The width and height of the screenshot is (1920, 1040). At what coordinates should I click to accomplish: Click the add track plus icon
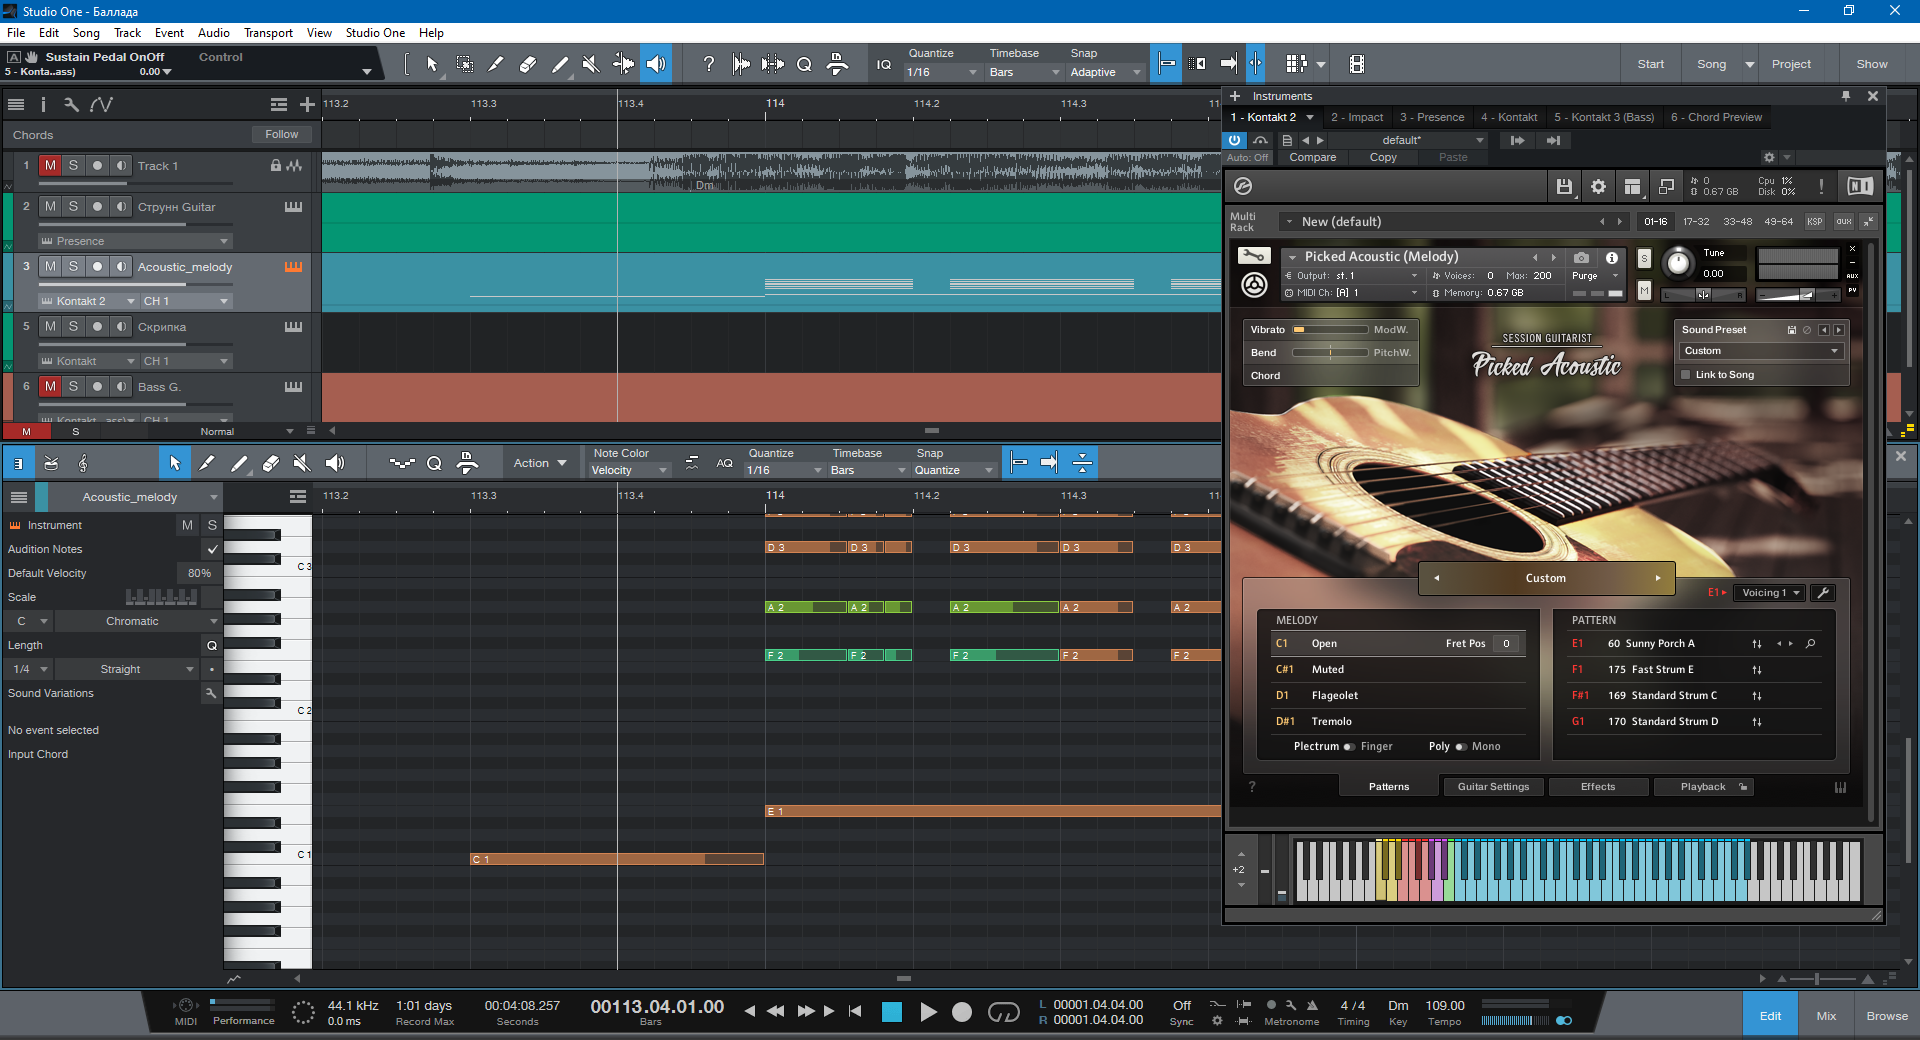point(307,104)
